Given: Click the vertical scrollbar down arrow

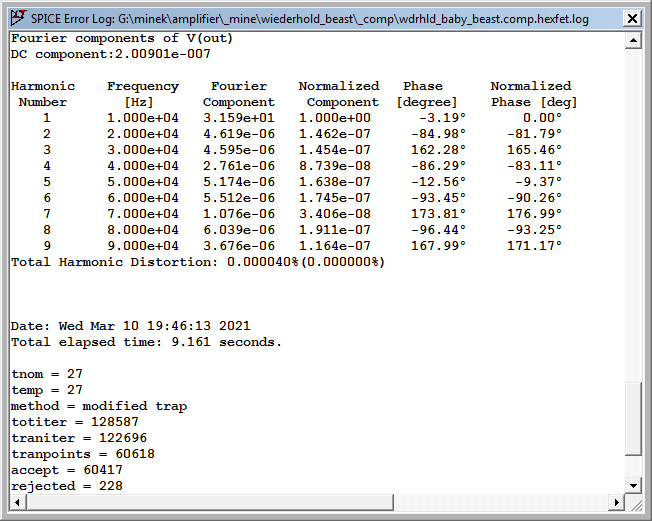Looking at the screenshot, I should (633, 486).
